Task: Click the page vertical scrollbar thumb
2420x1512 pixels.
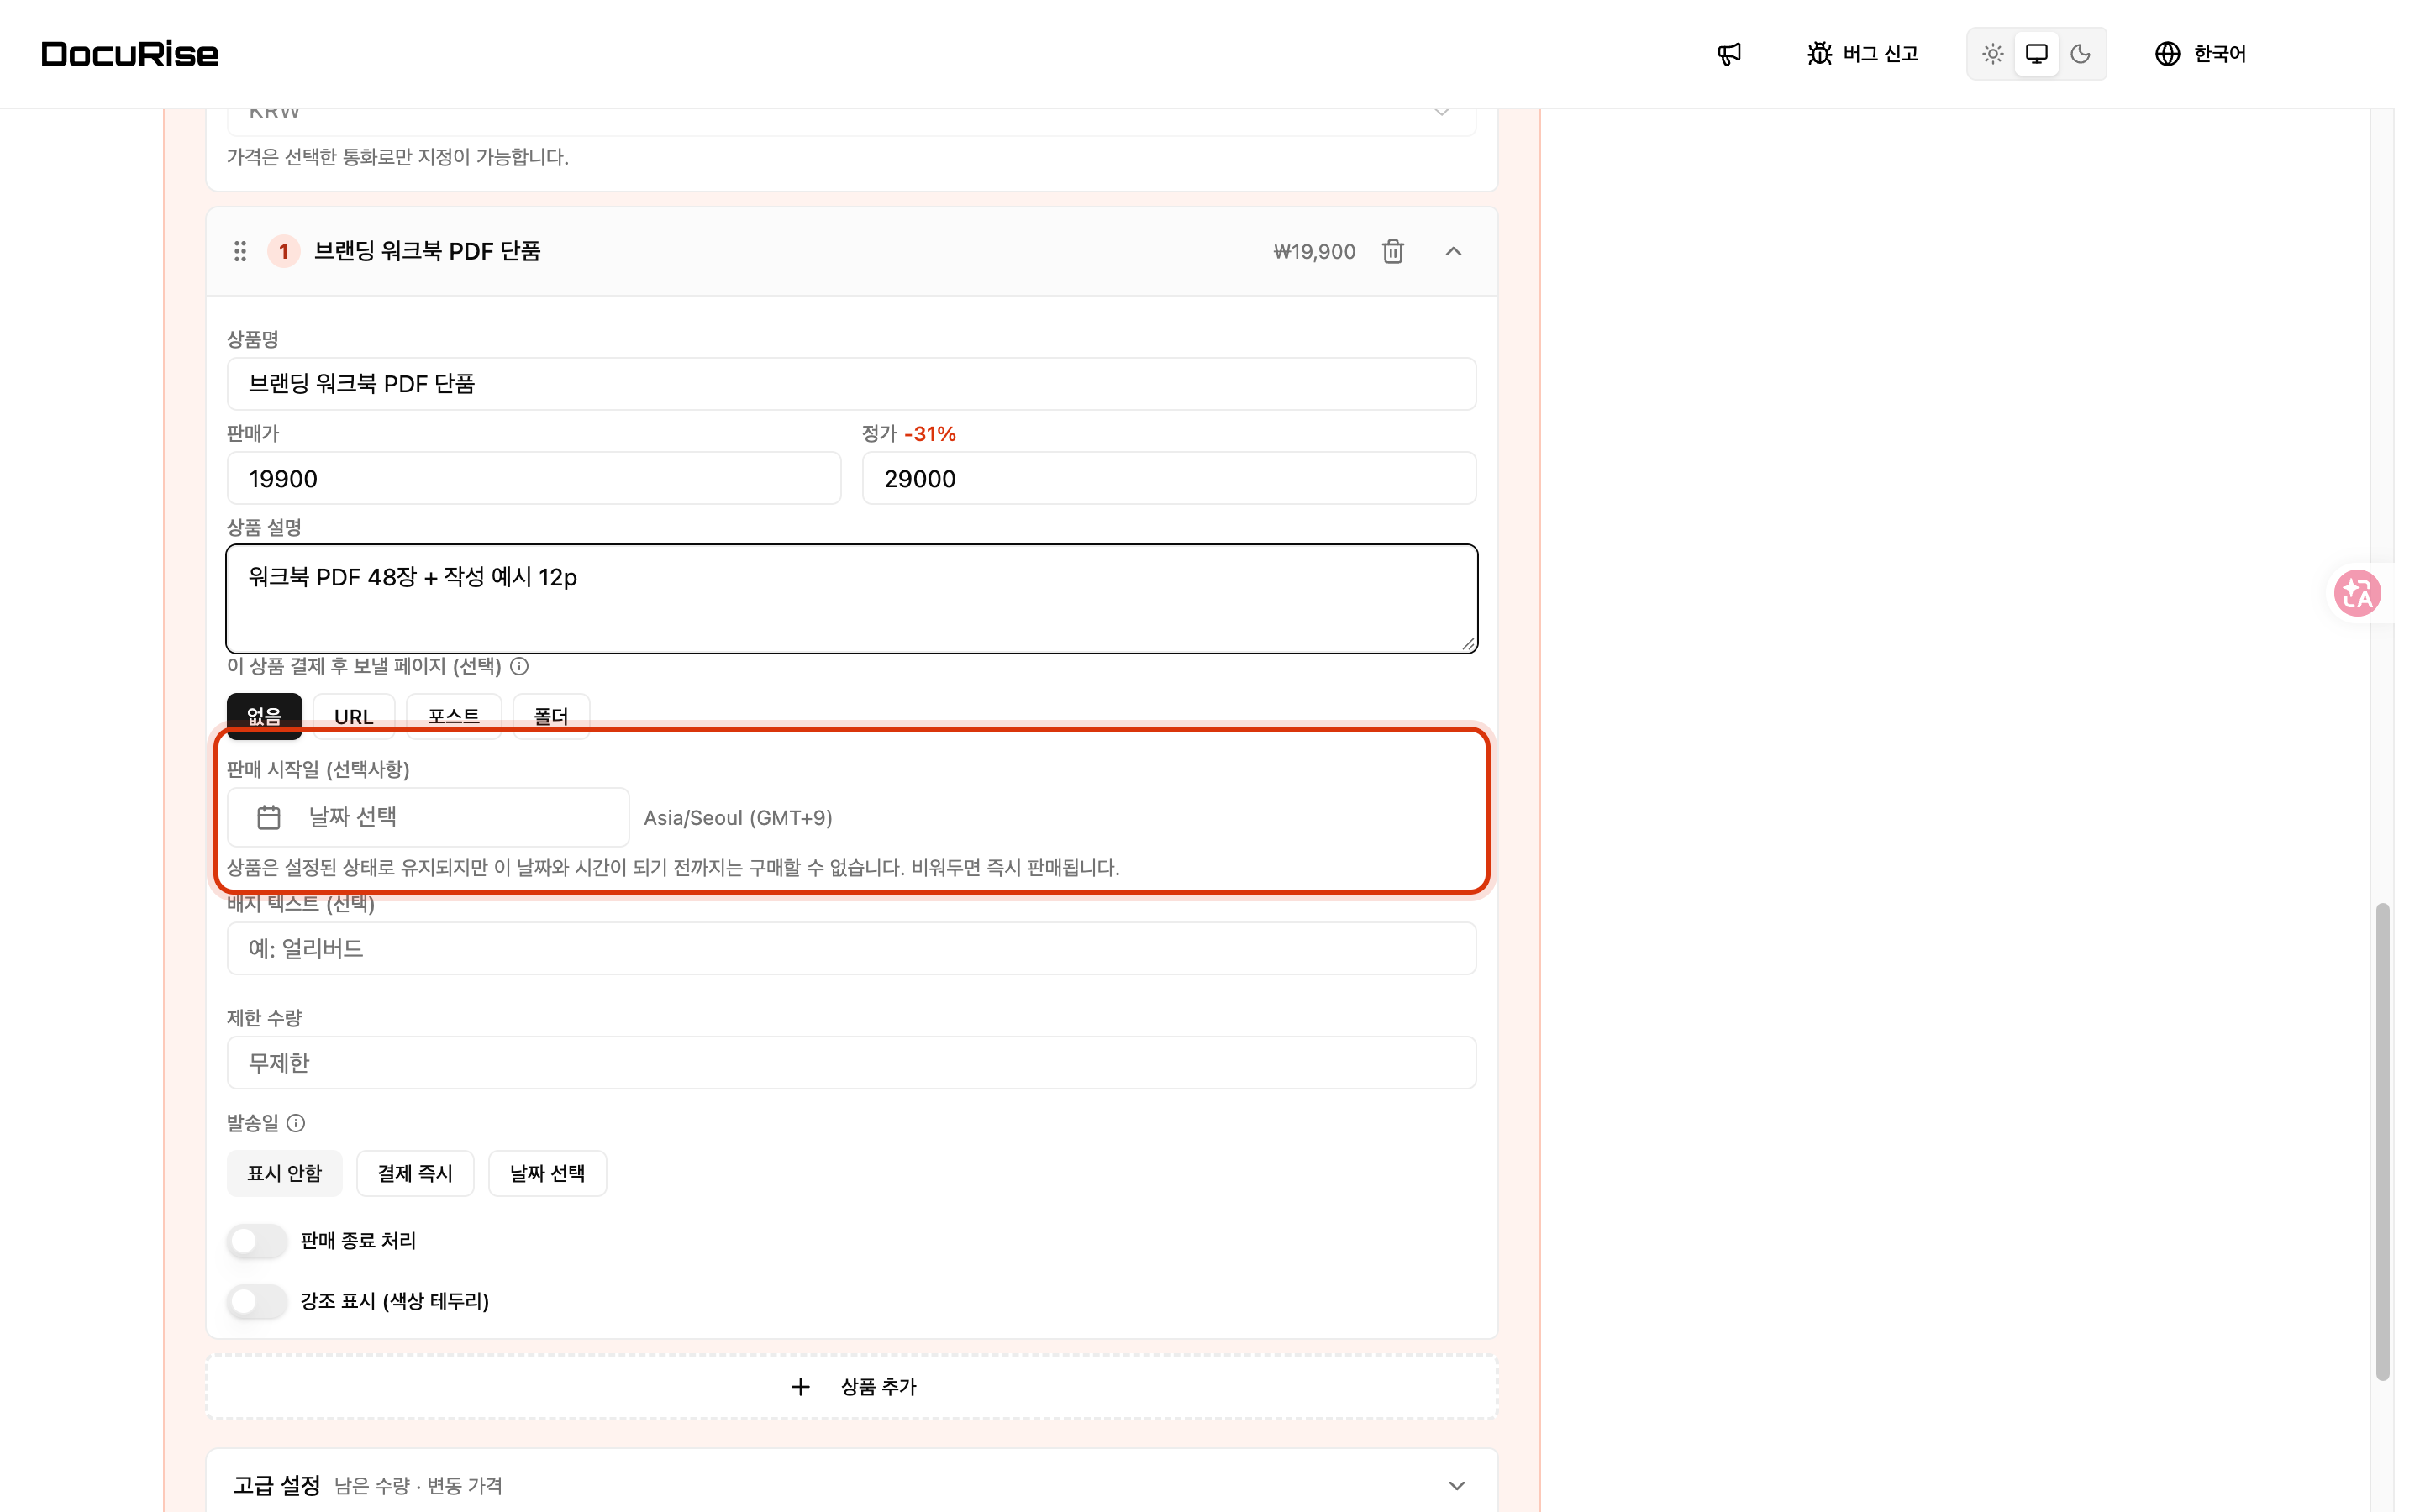Action: [x=2383, y=1142]
